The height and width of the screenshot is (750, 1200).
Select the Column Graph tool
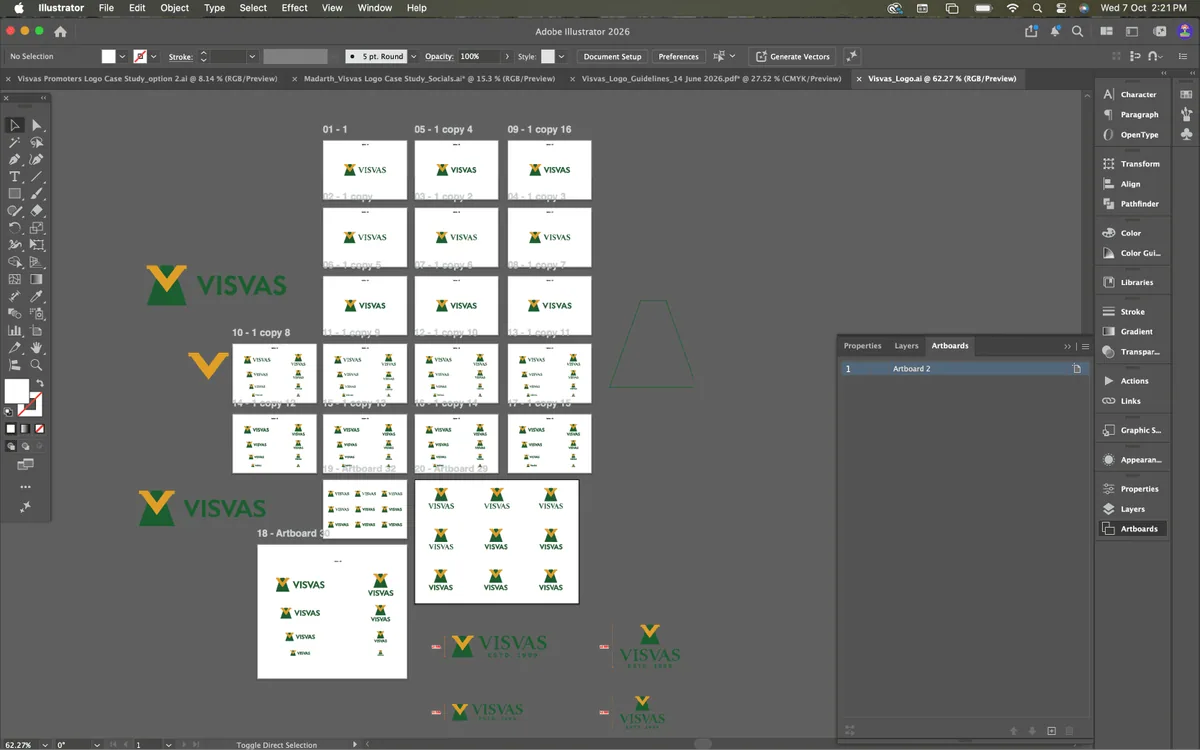coord(15,330)
